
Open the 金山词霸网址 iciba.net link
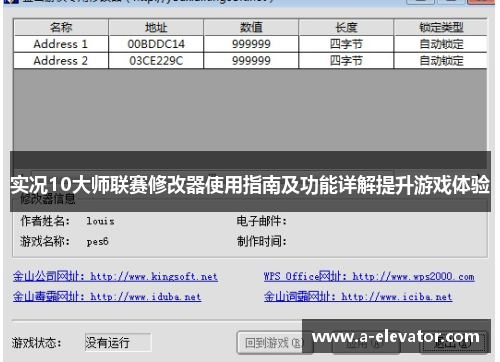coord(358,296)
